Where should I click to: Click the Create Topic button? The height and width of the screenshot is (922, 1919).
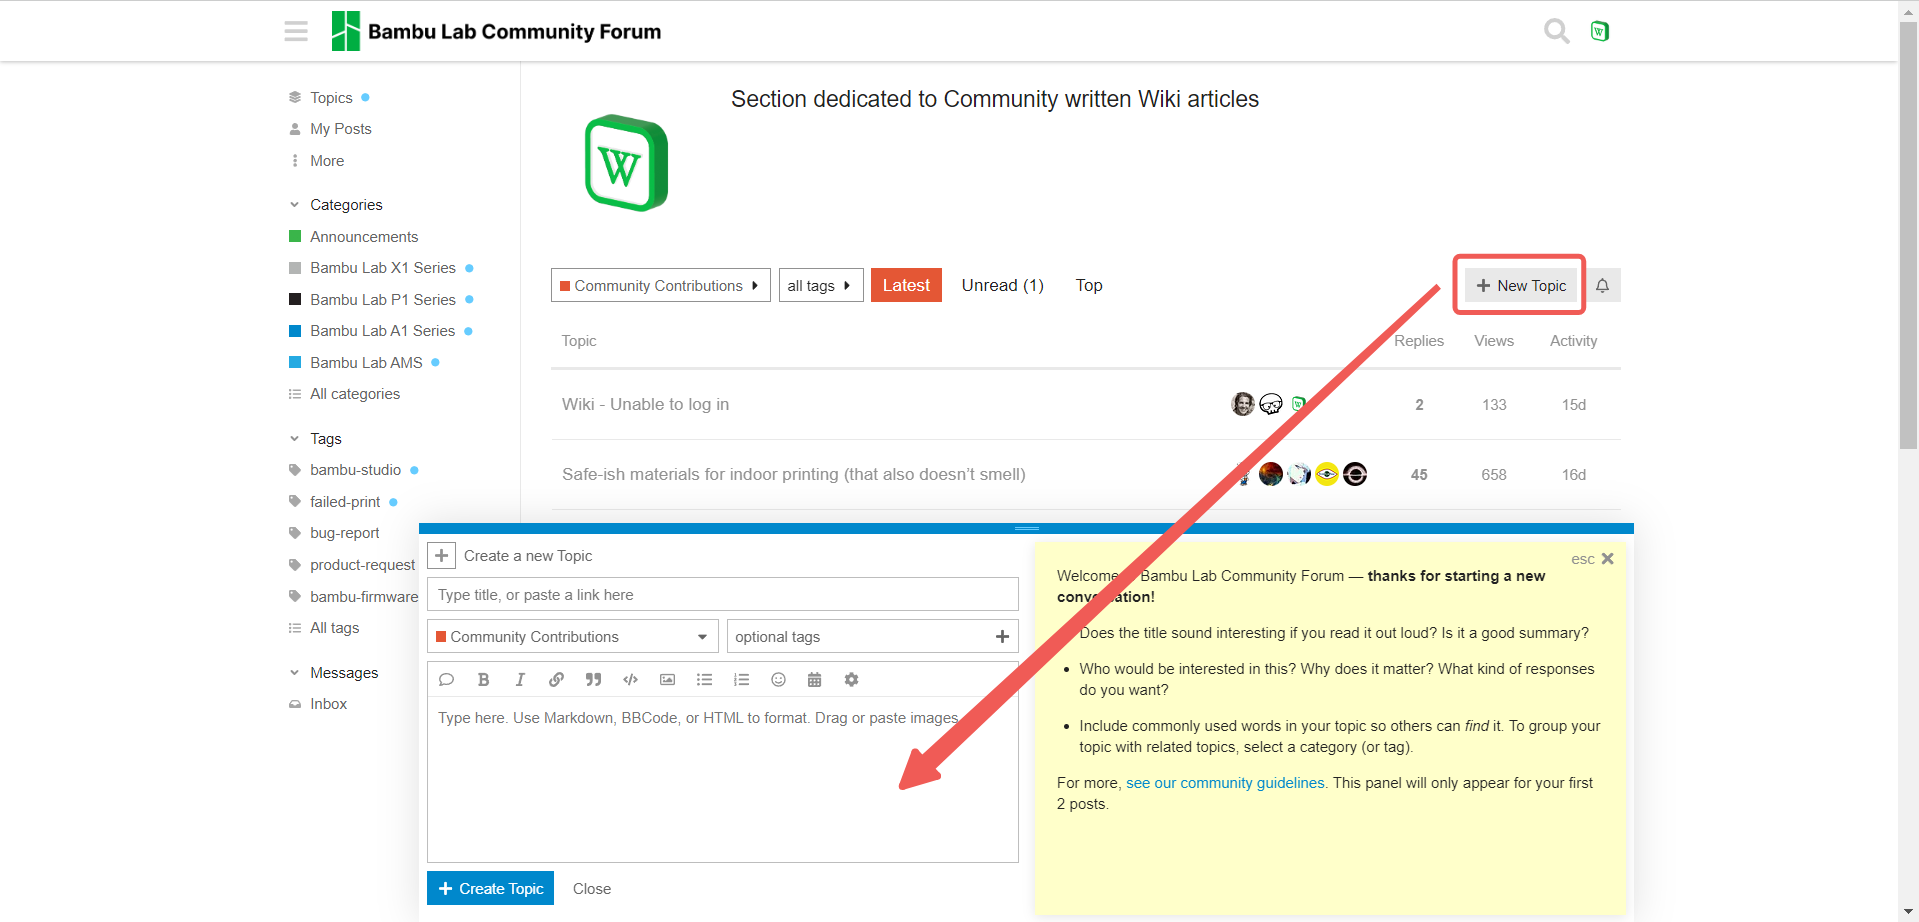[490, 888]
